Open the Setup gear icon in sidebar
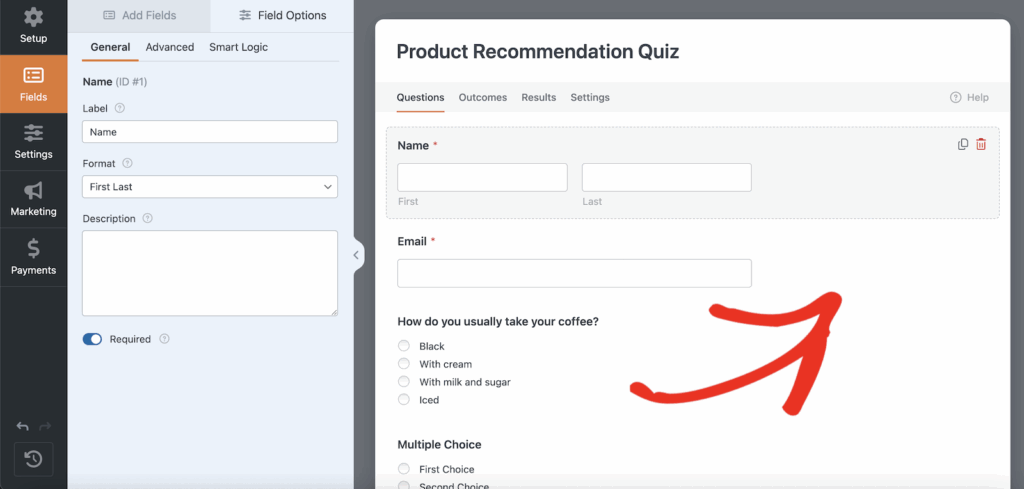Image resolution: width=1024 pixels, height=489 pixels. [33, 18]
